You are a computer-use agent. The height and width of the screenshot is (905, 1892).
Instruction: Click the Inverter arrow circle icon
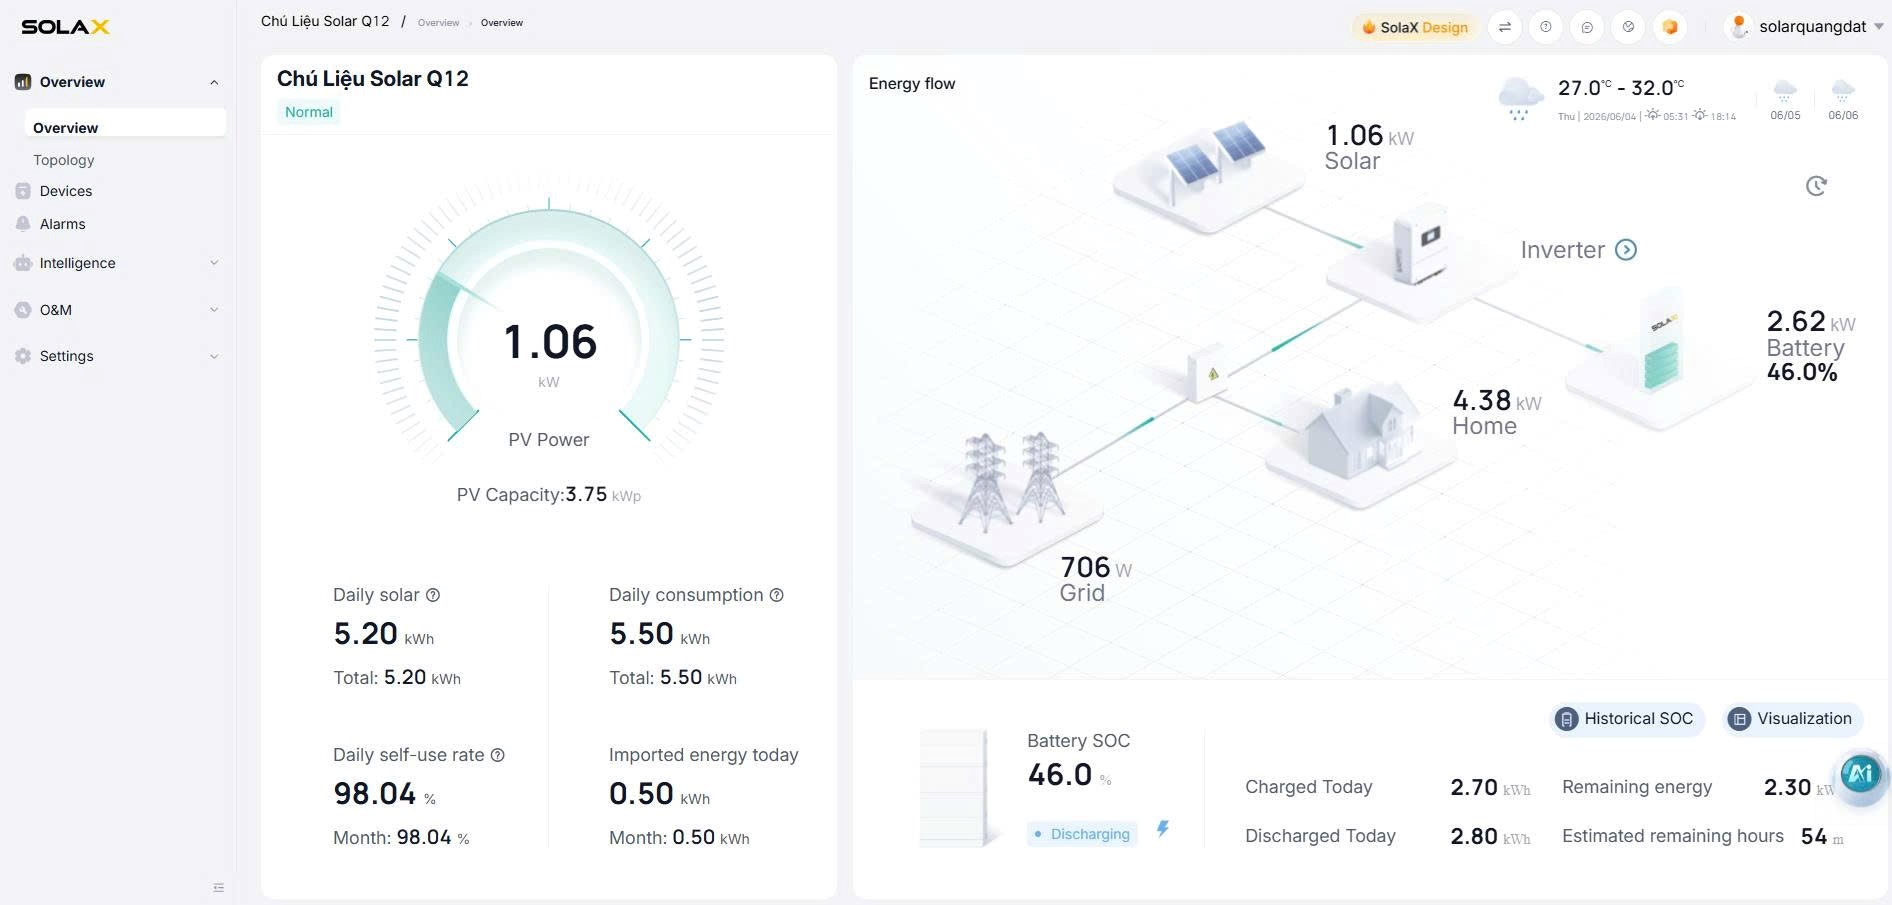click(1626, 250)
